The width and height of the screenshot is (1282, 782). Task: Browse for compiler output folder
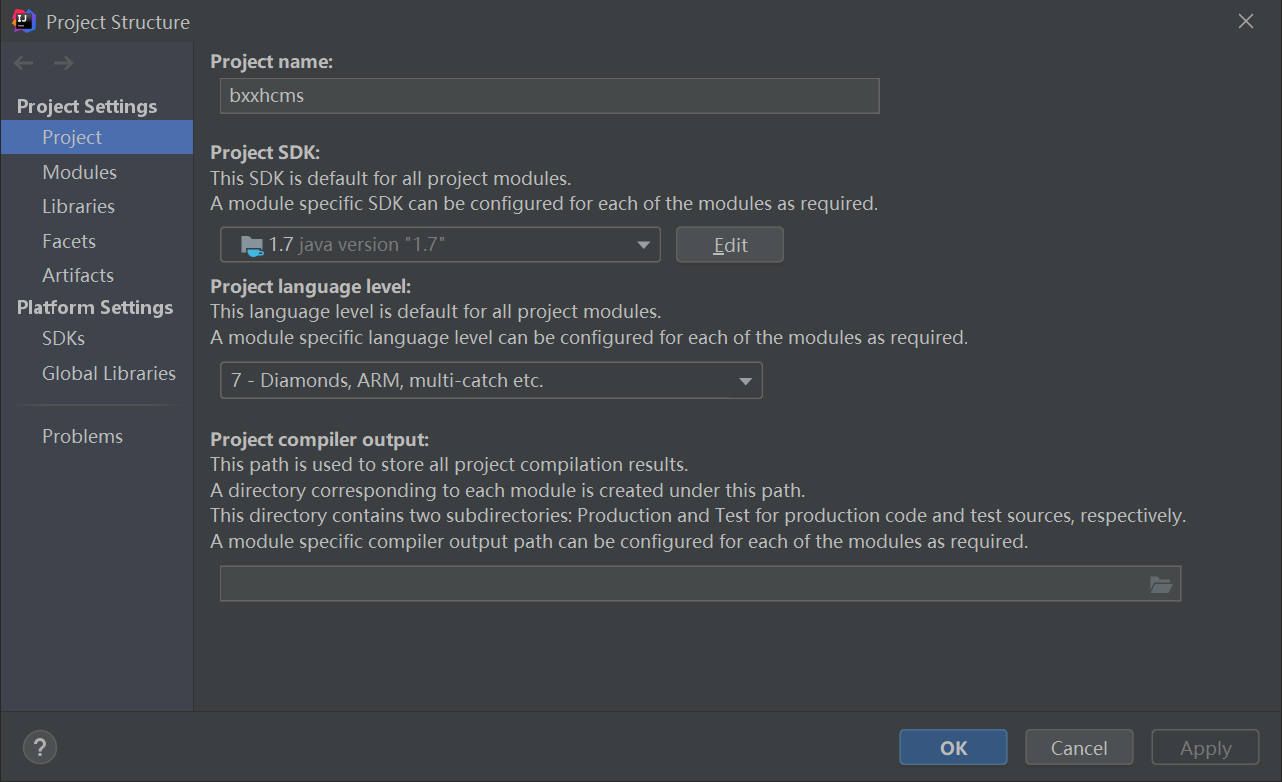[1160, 584]
